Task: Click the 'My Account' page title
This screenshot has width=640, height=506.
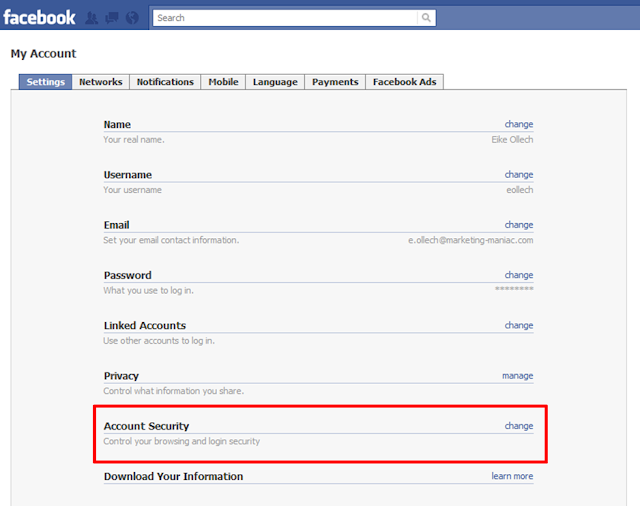Action: pyautogui.click(x=43, y=53)
